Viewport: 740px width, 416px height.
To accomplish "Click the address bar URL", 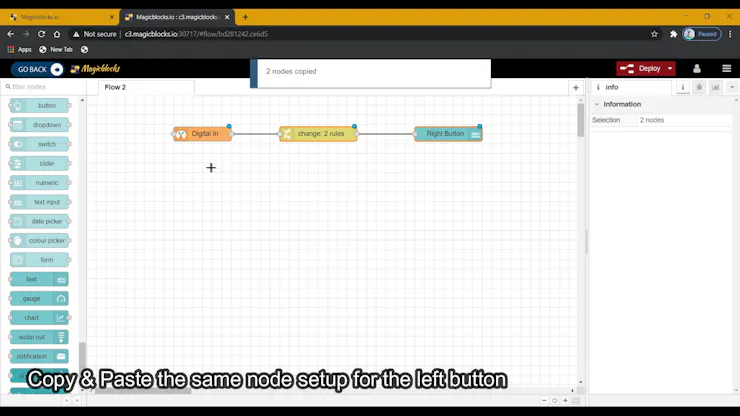I will coord(196,34).
